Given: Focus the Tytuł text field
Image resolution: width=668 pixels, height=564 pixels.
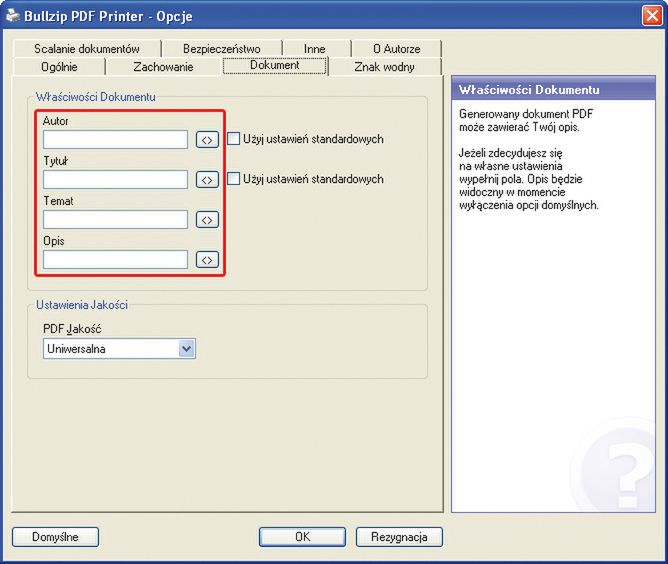Looking at the screenshot, I should click(x=115, y=180).
